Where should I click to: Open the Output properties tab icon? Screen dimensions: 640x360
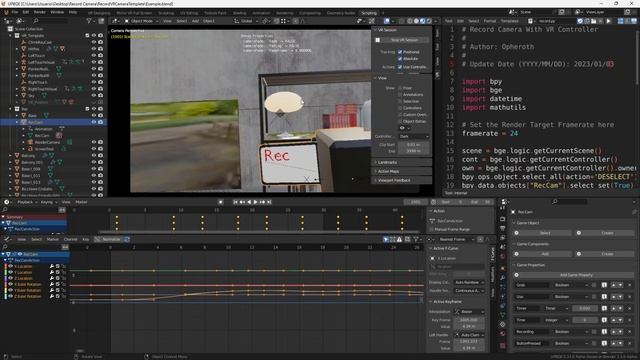click(x=503, y=228)
